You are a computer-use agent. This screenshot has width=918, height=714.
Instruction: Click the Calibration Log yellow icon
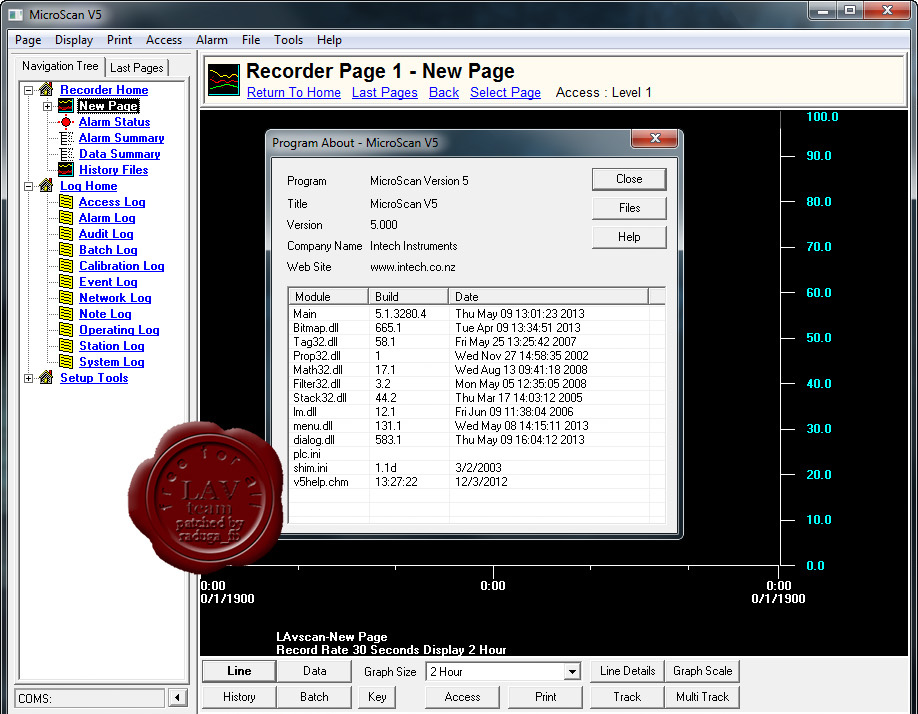click(x=66, y=266)
